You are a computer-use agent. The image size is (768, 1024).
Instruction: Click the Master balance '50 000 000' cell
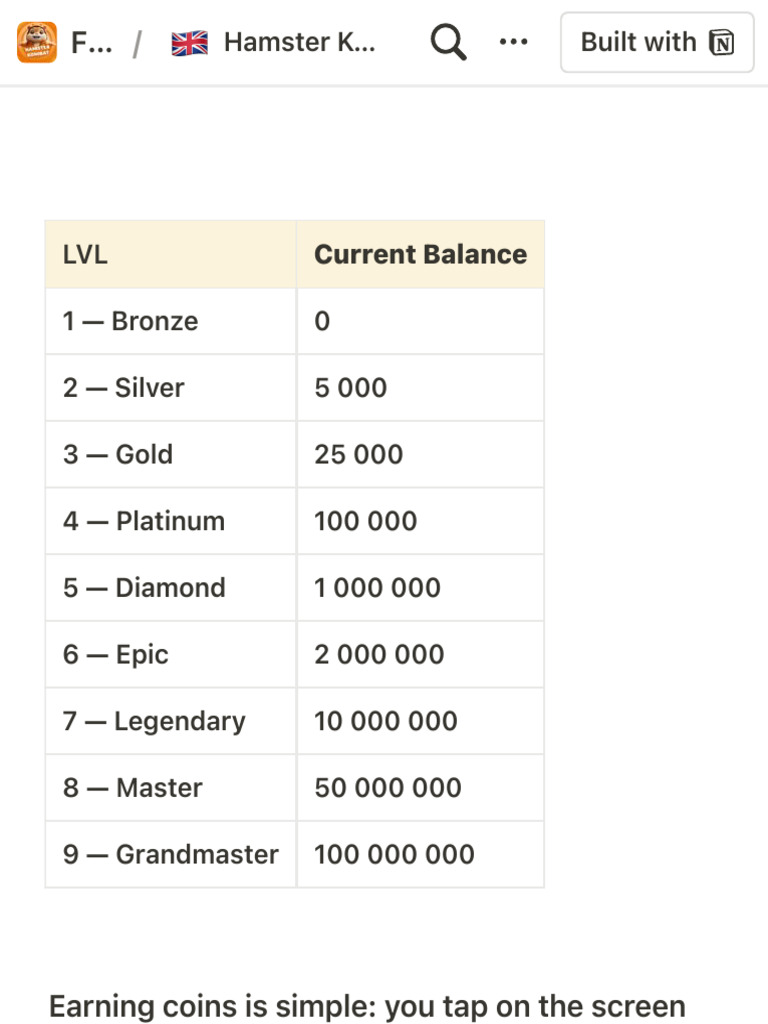(x=421, y=788)
